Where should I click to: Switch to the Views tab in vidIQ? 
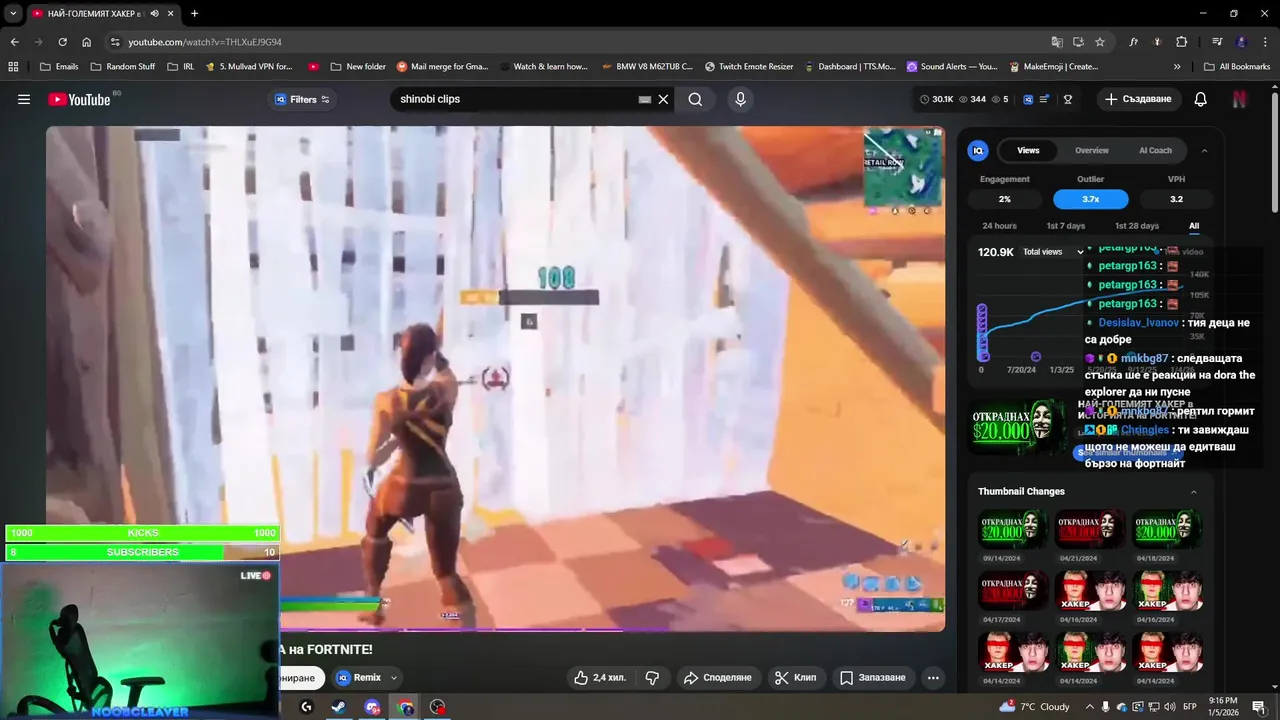pyautogui.click(x=1028, y=150)
